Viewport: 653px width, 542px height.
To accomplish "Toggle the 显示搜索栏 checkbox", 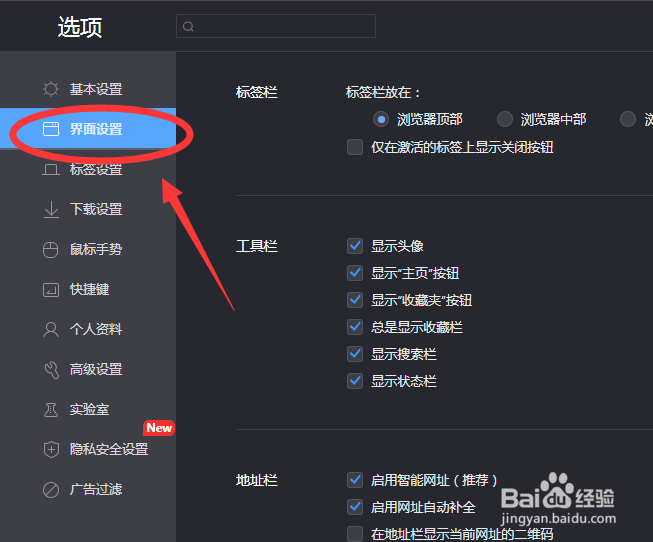I will point(355,354).
